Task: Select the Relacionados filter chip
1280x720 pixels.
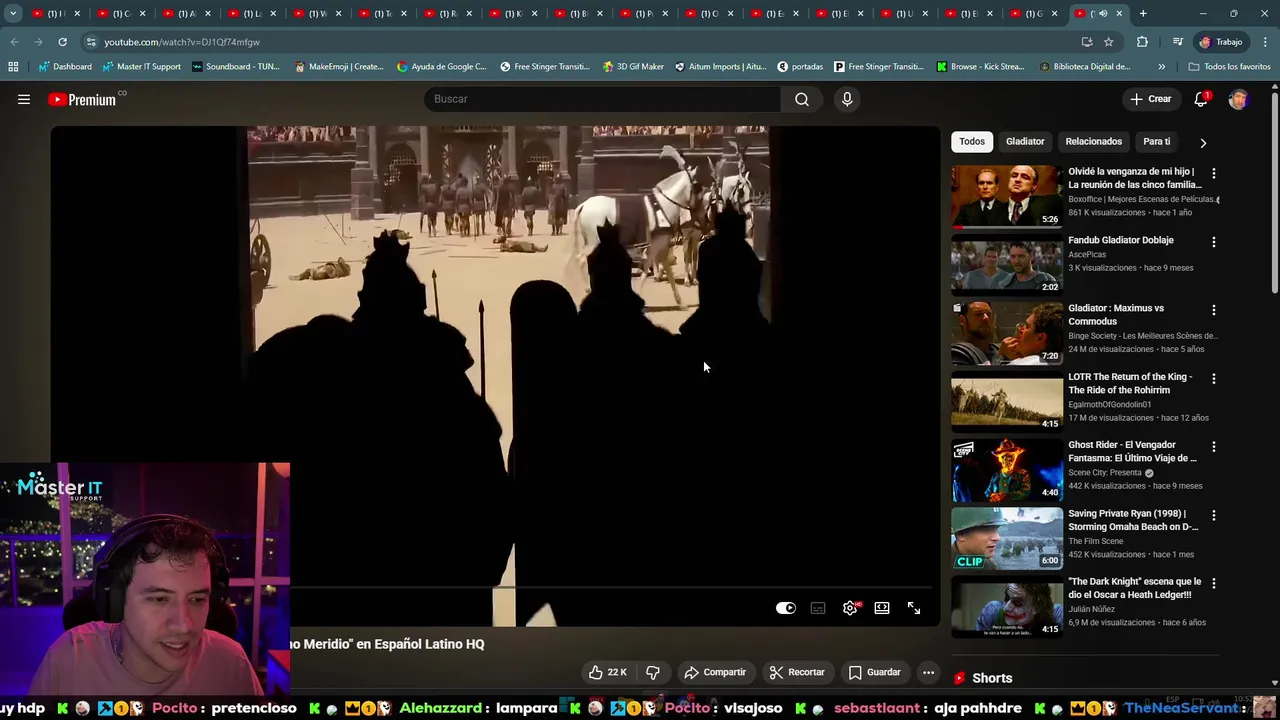Action: tap(1093, 142)
